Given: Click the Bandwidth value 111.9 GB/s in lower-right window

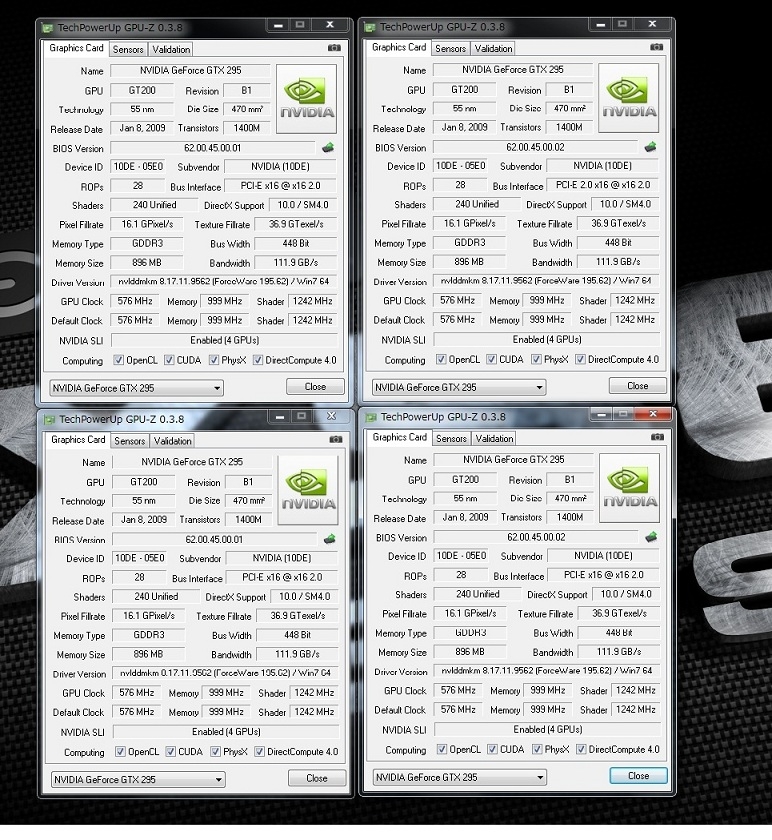Looking at the screenshot, I should (x=619, y=651).
